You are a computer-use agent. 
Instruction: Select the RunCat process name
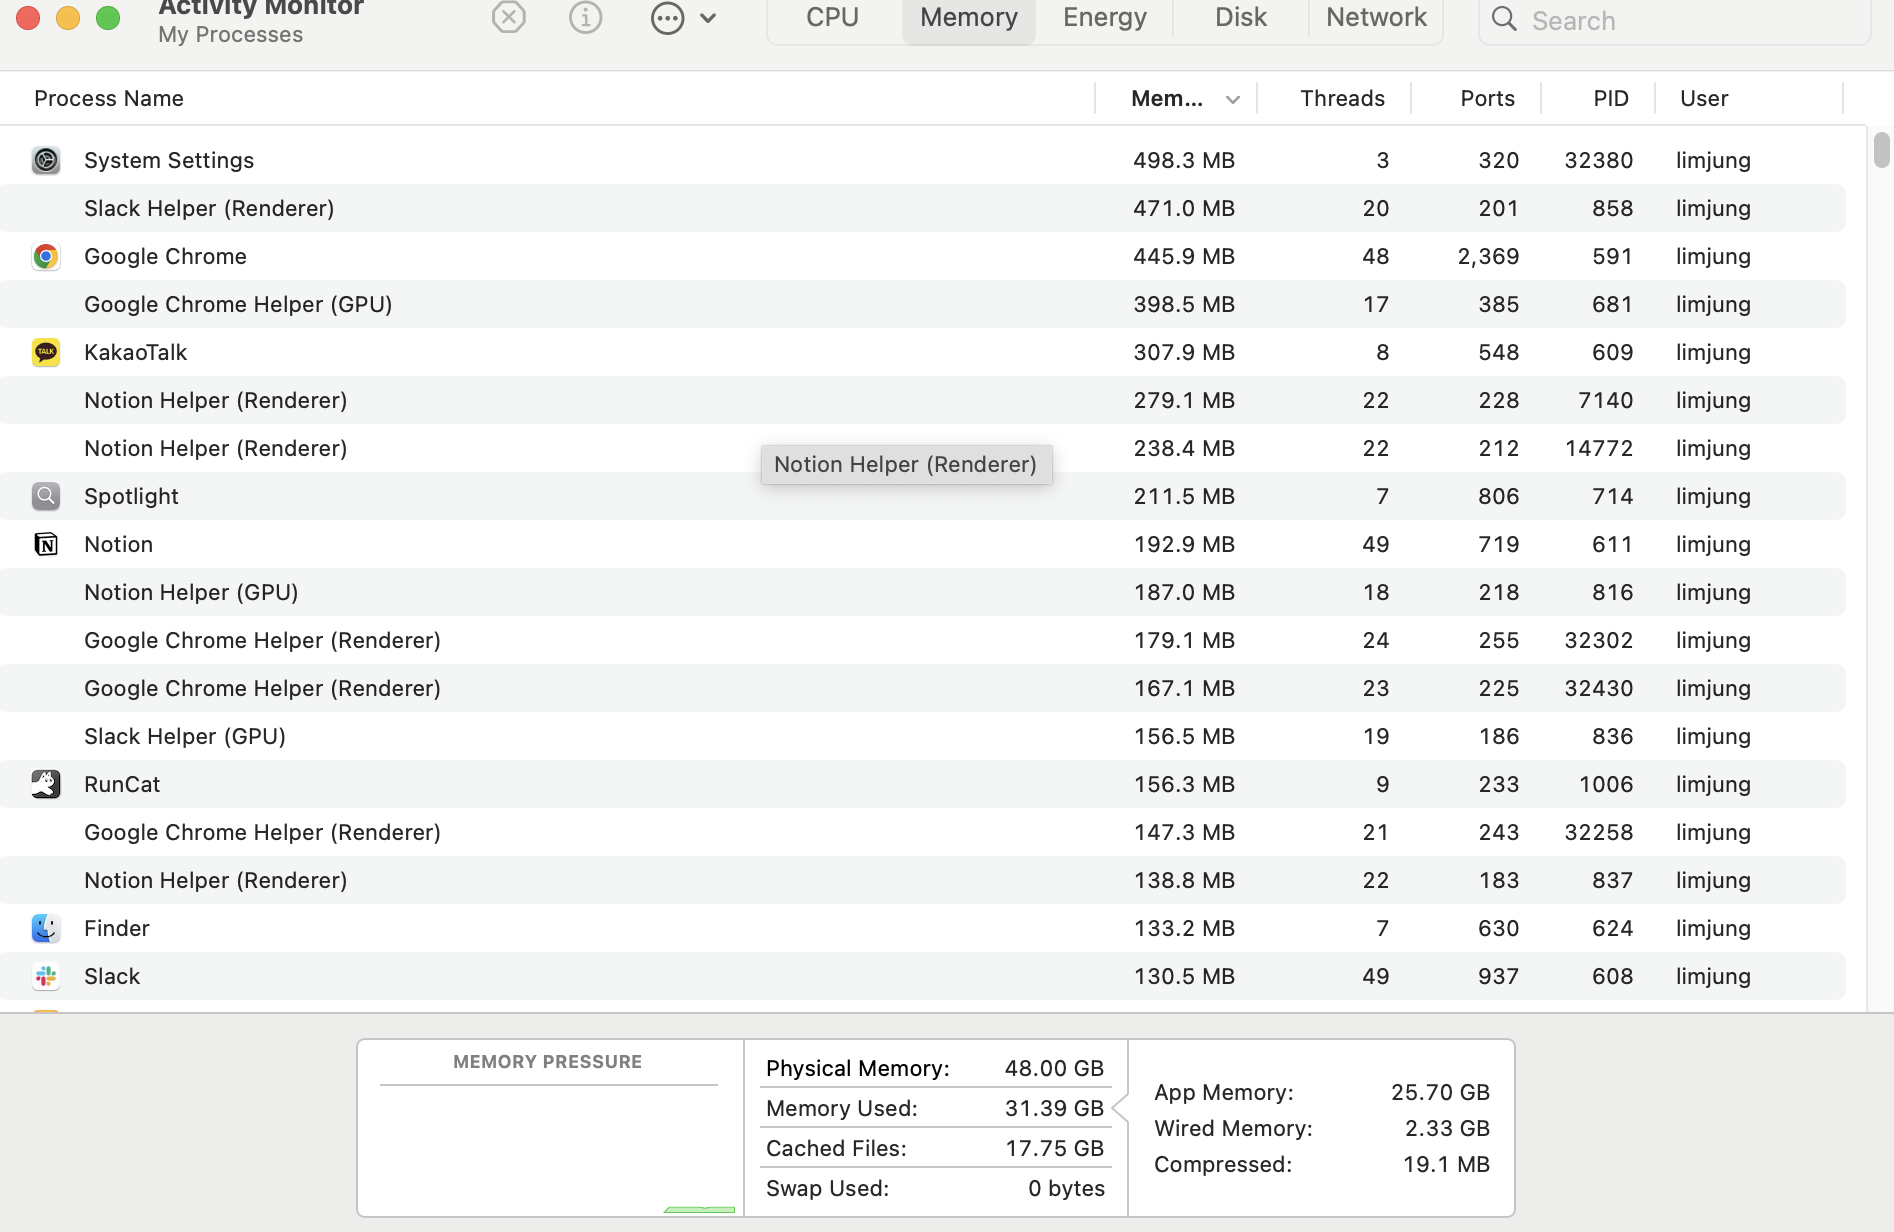click(x=122, y=784)
